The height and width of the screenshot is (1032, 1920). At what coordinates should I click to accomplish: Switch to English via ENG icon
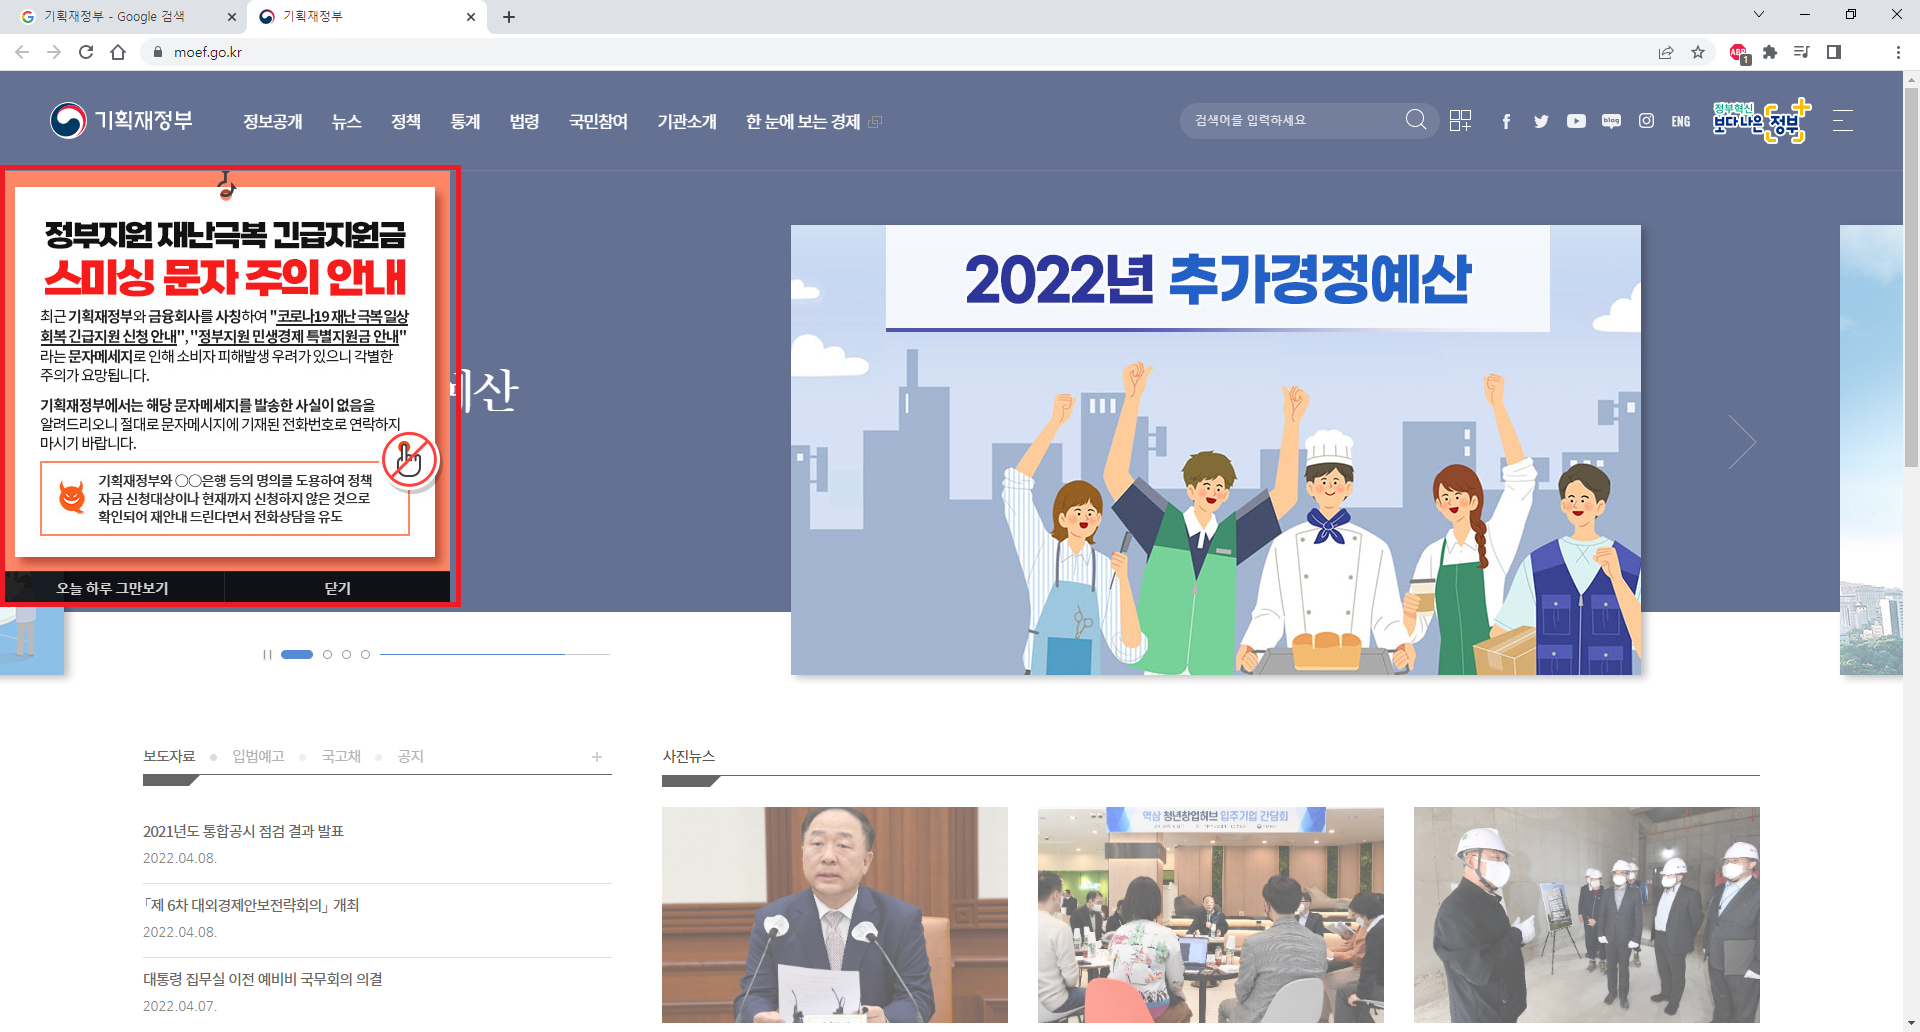1681,121
